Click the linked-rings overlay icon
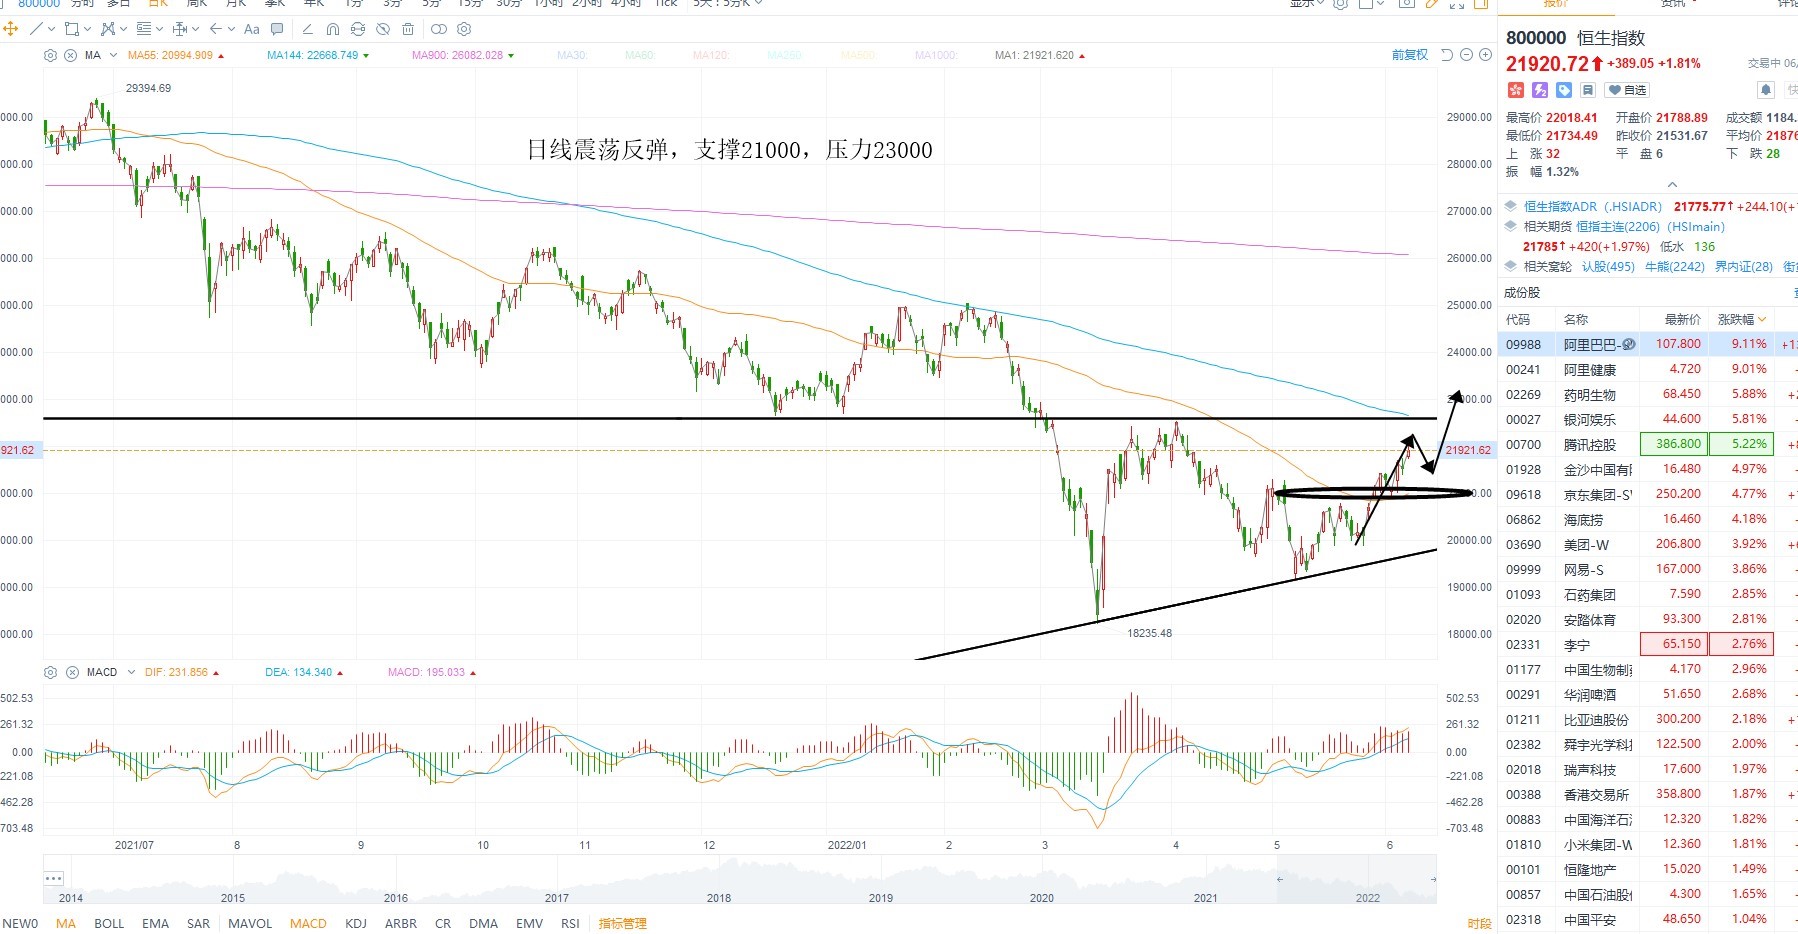Viewport: 1798px width, 934px height. click(438, 29)
